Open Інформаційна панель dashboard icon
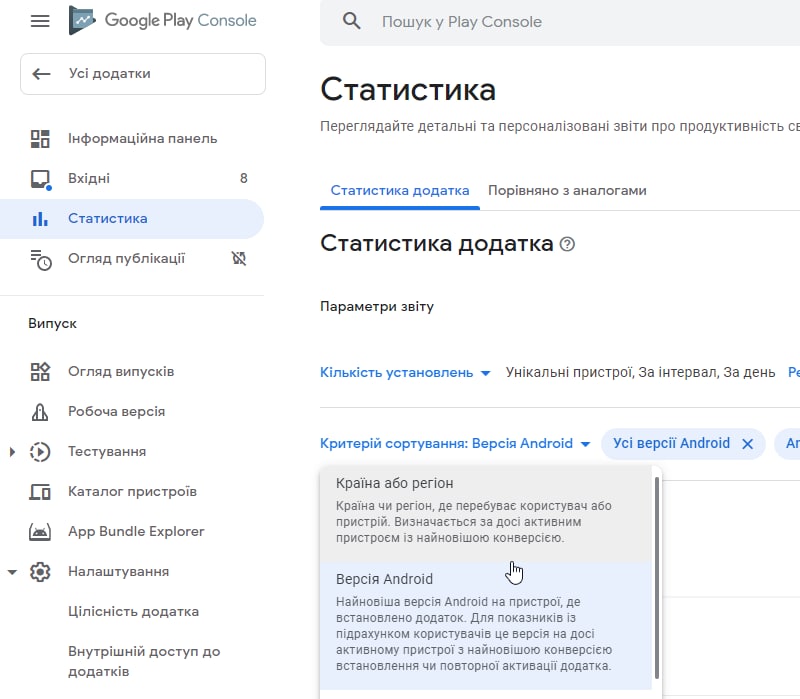The width and height of the screenshot is (800, 699). 40,139
